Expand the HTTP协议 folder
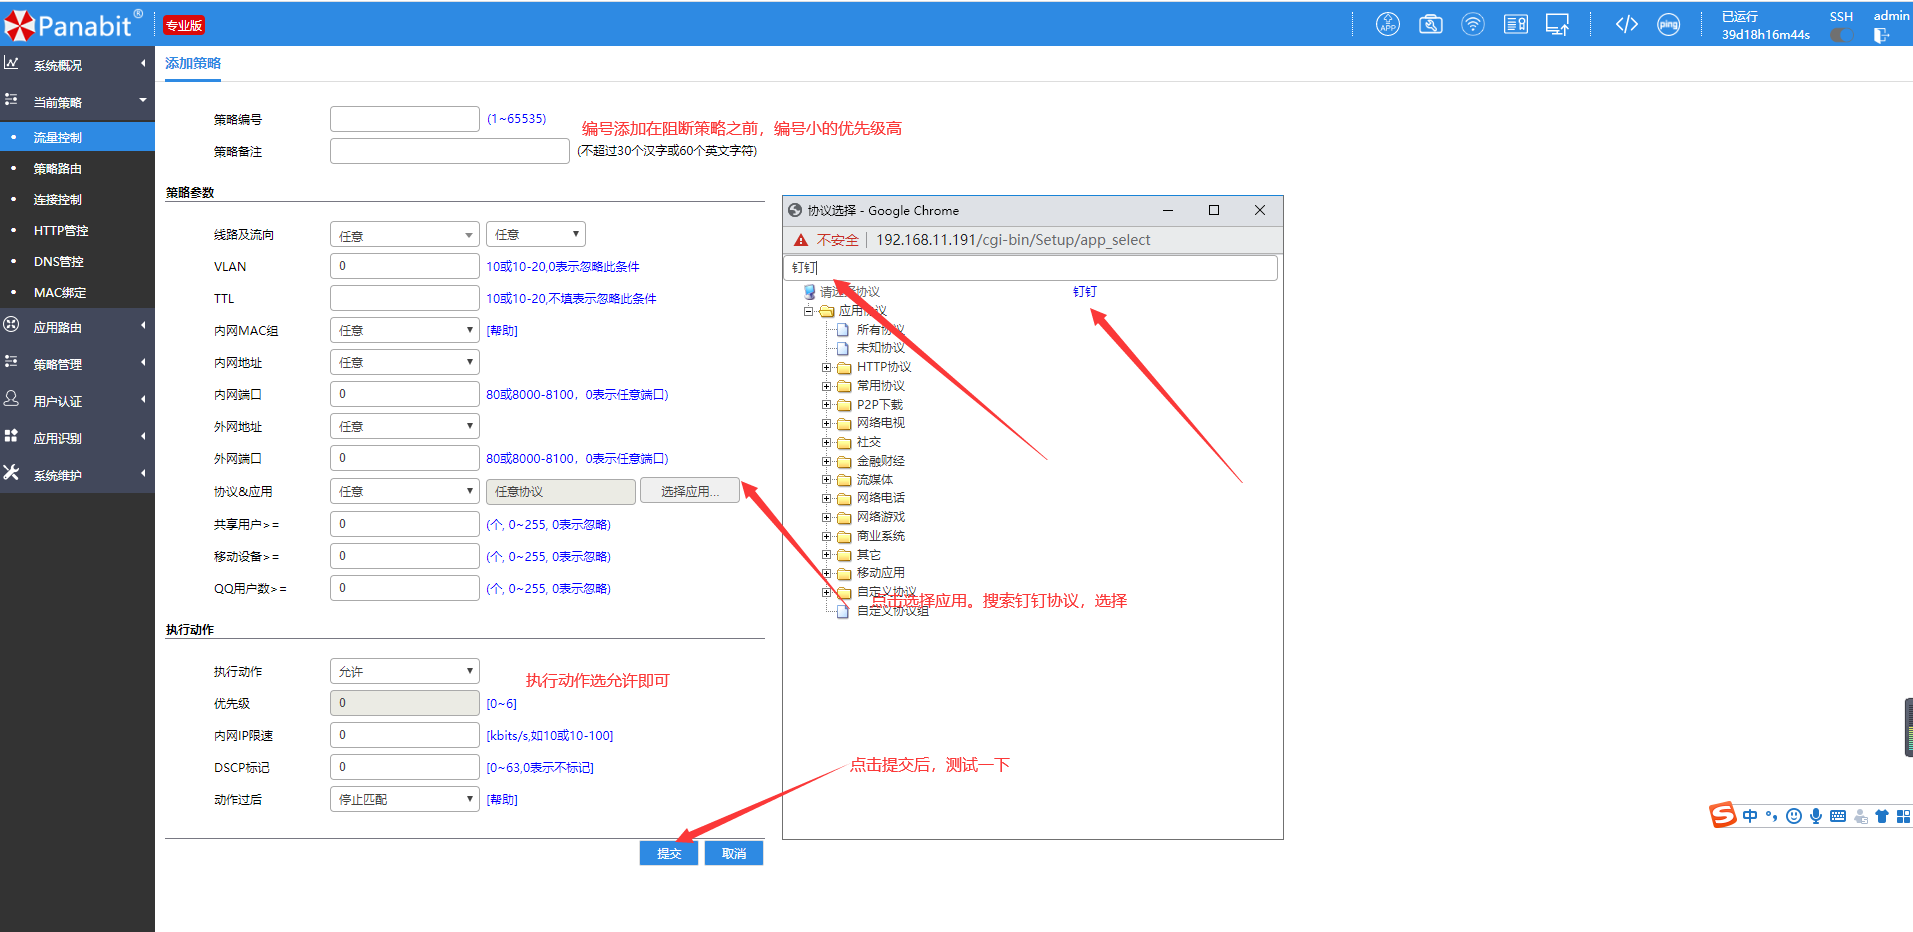 [827, 367]
